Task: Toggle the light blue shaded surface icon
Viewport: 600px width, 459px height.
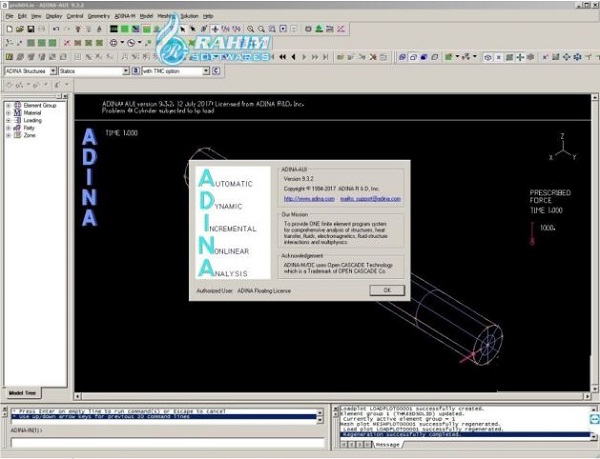Action: [402, 57]
